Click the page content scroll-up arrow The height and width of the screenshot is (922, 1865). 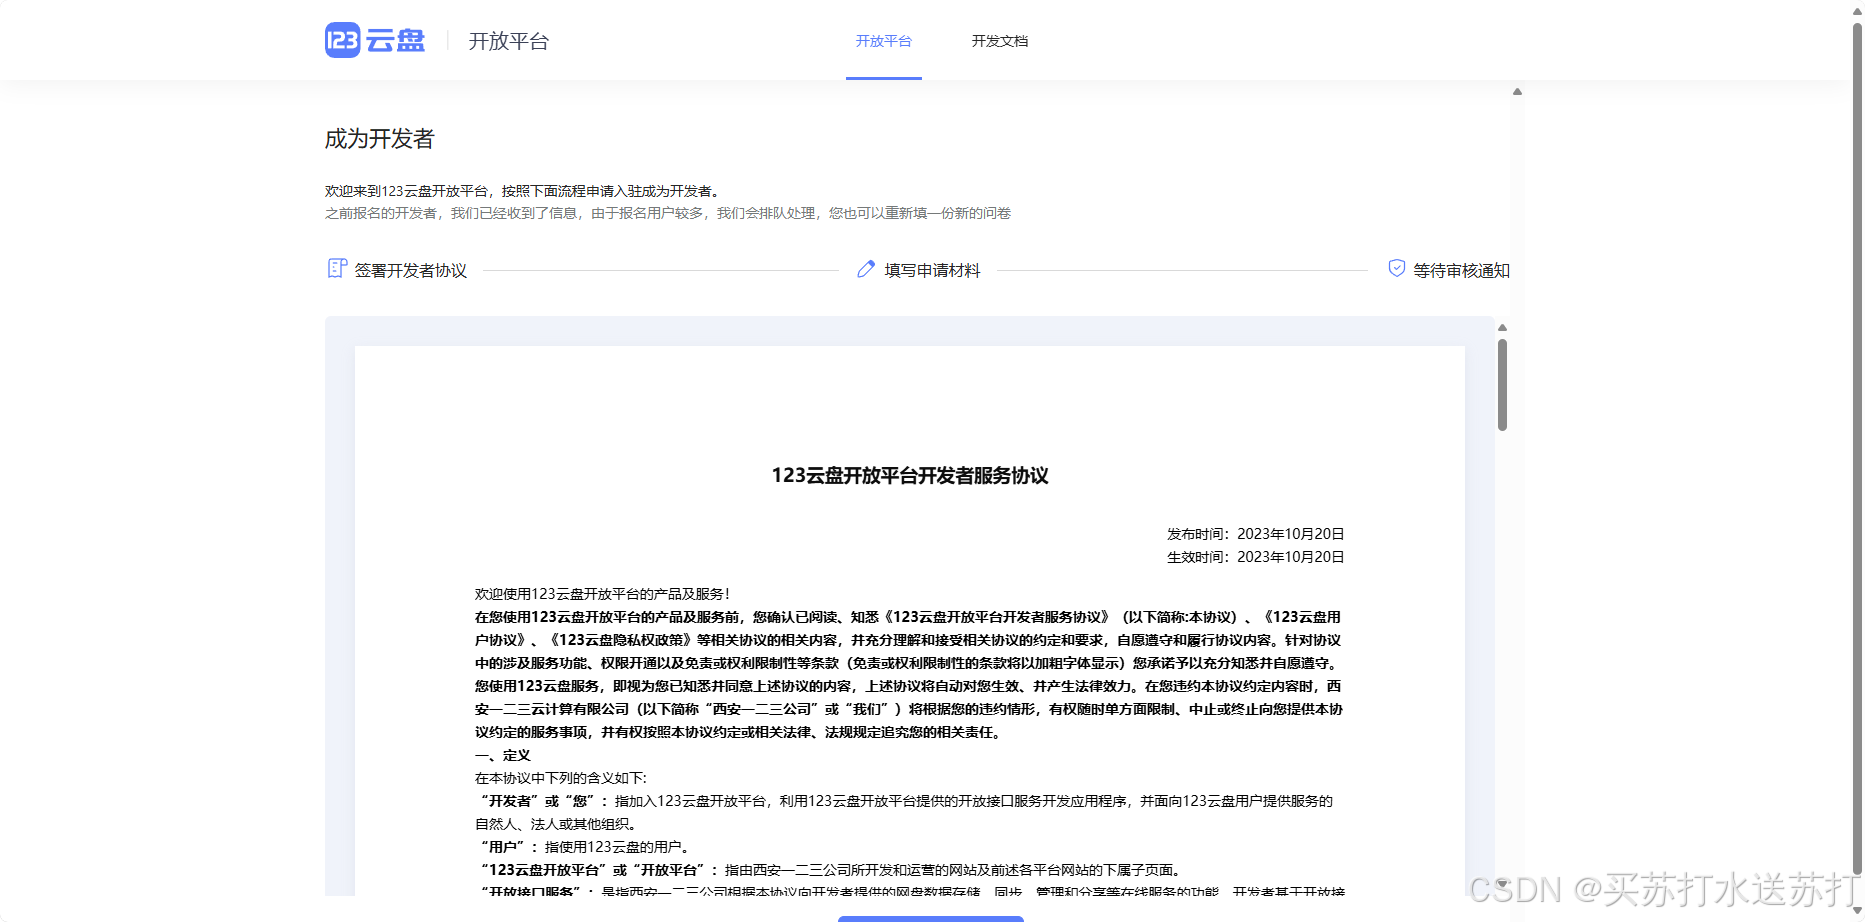pos(1517,92)
